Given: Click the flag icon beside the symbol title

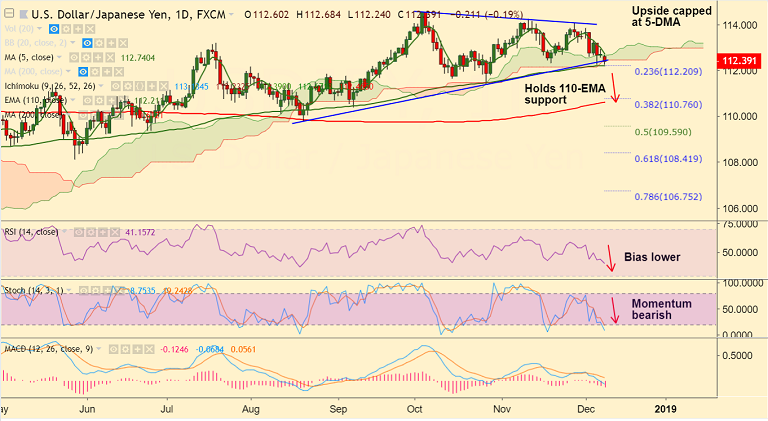Looking at the screenshot, I should point(24,14).
